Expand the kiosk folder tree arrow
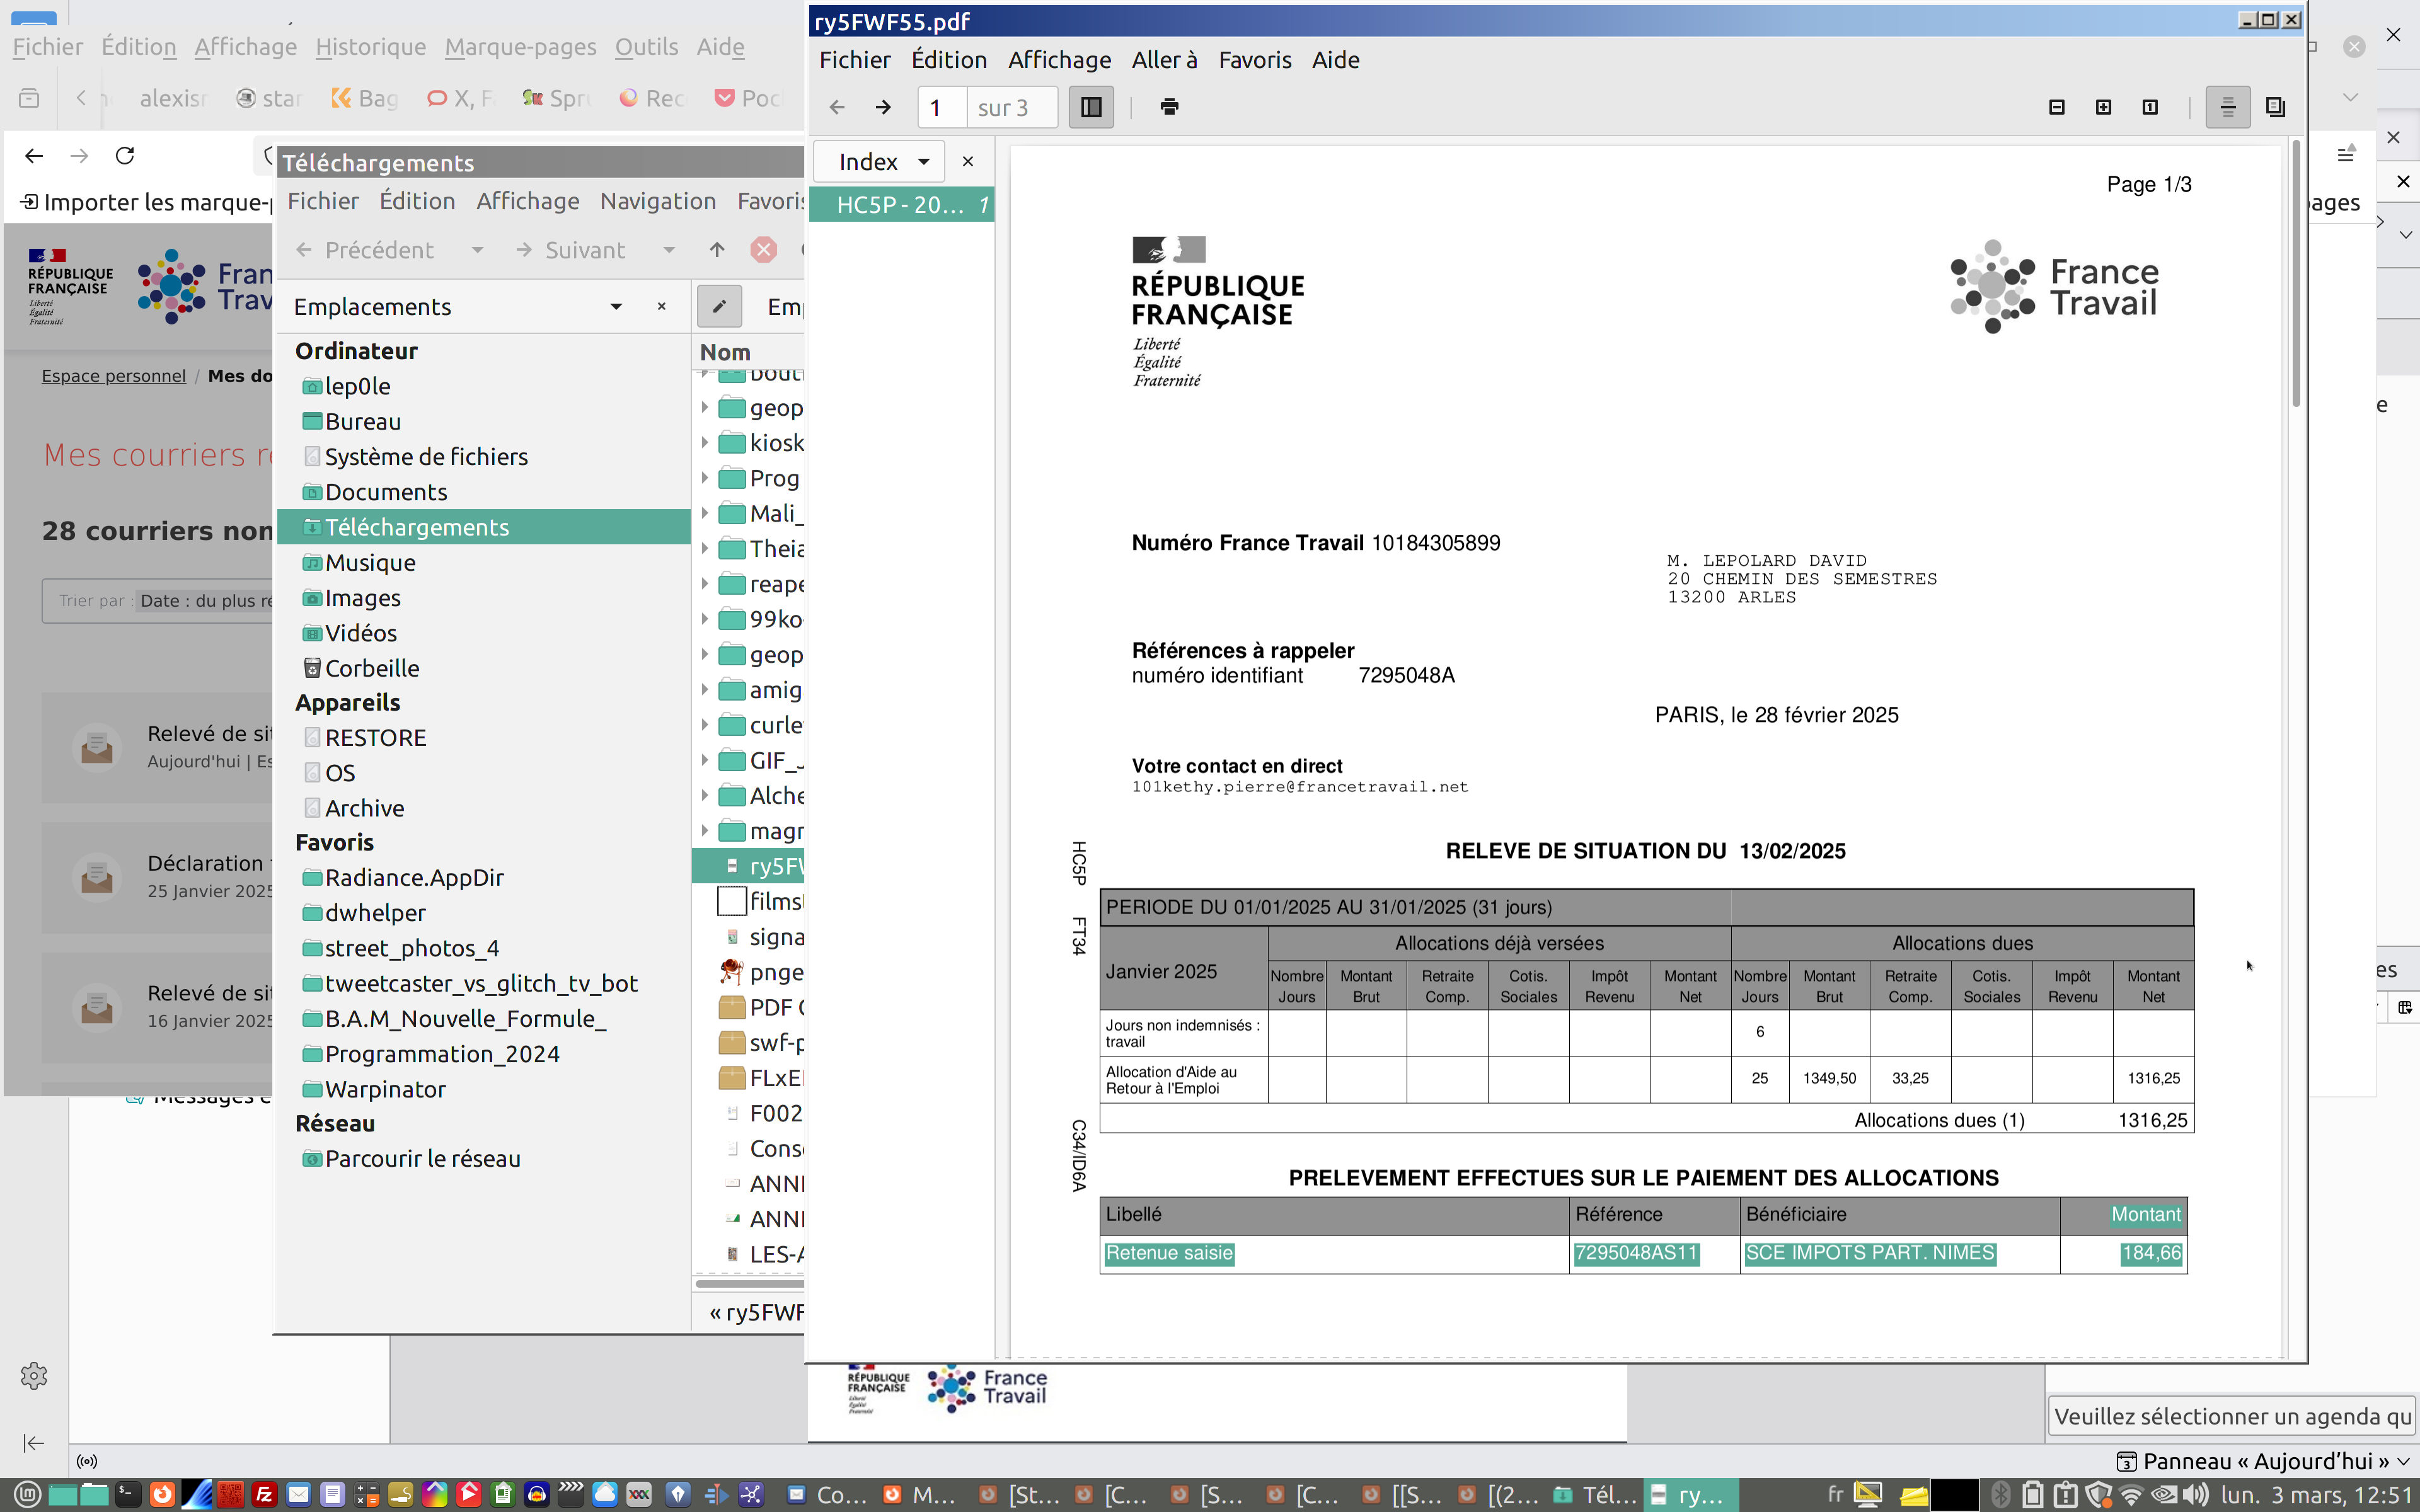 point(705,443)
